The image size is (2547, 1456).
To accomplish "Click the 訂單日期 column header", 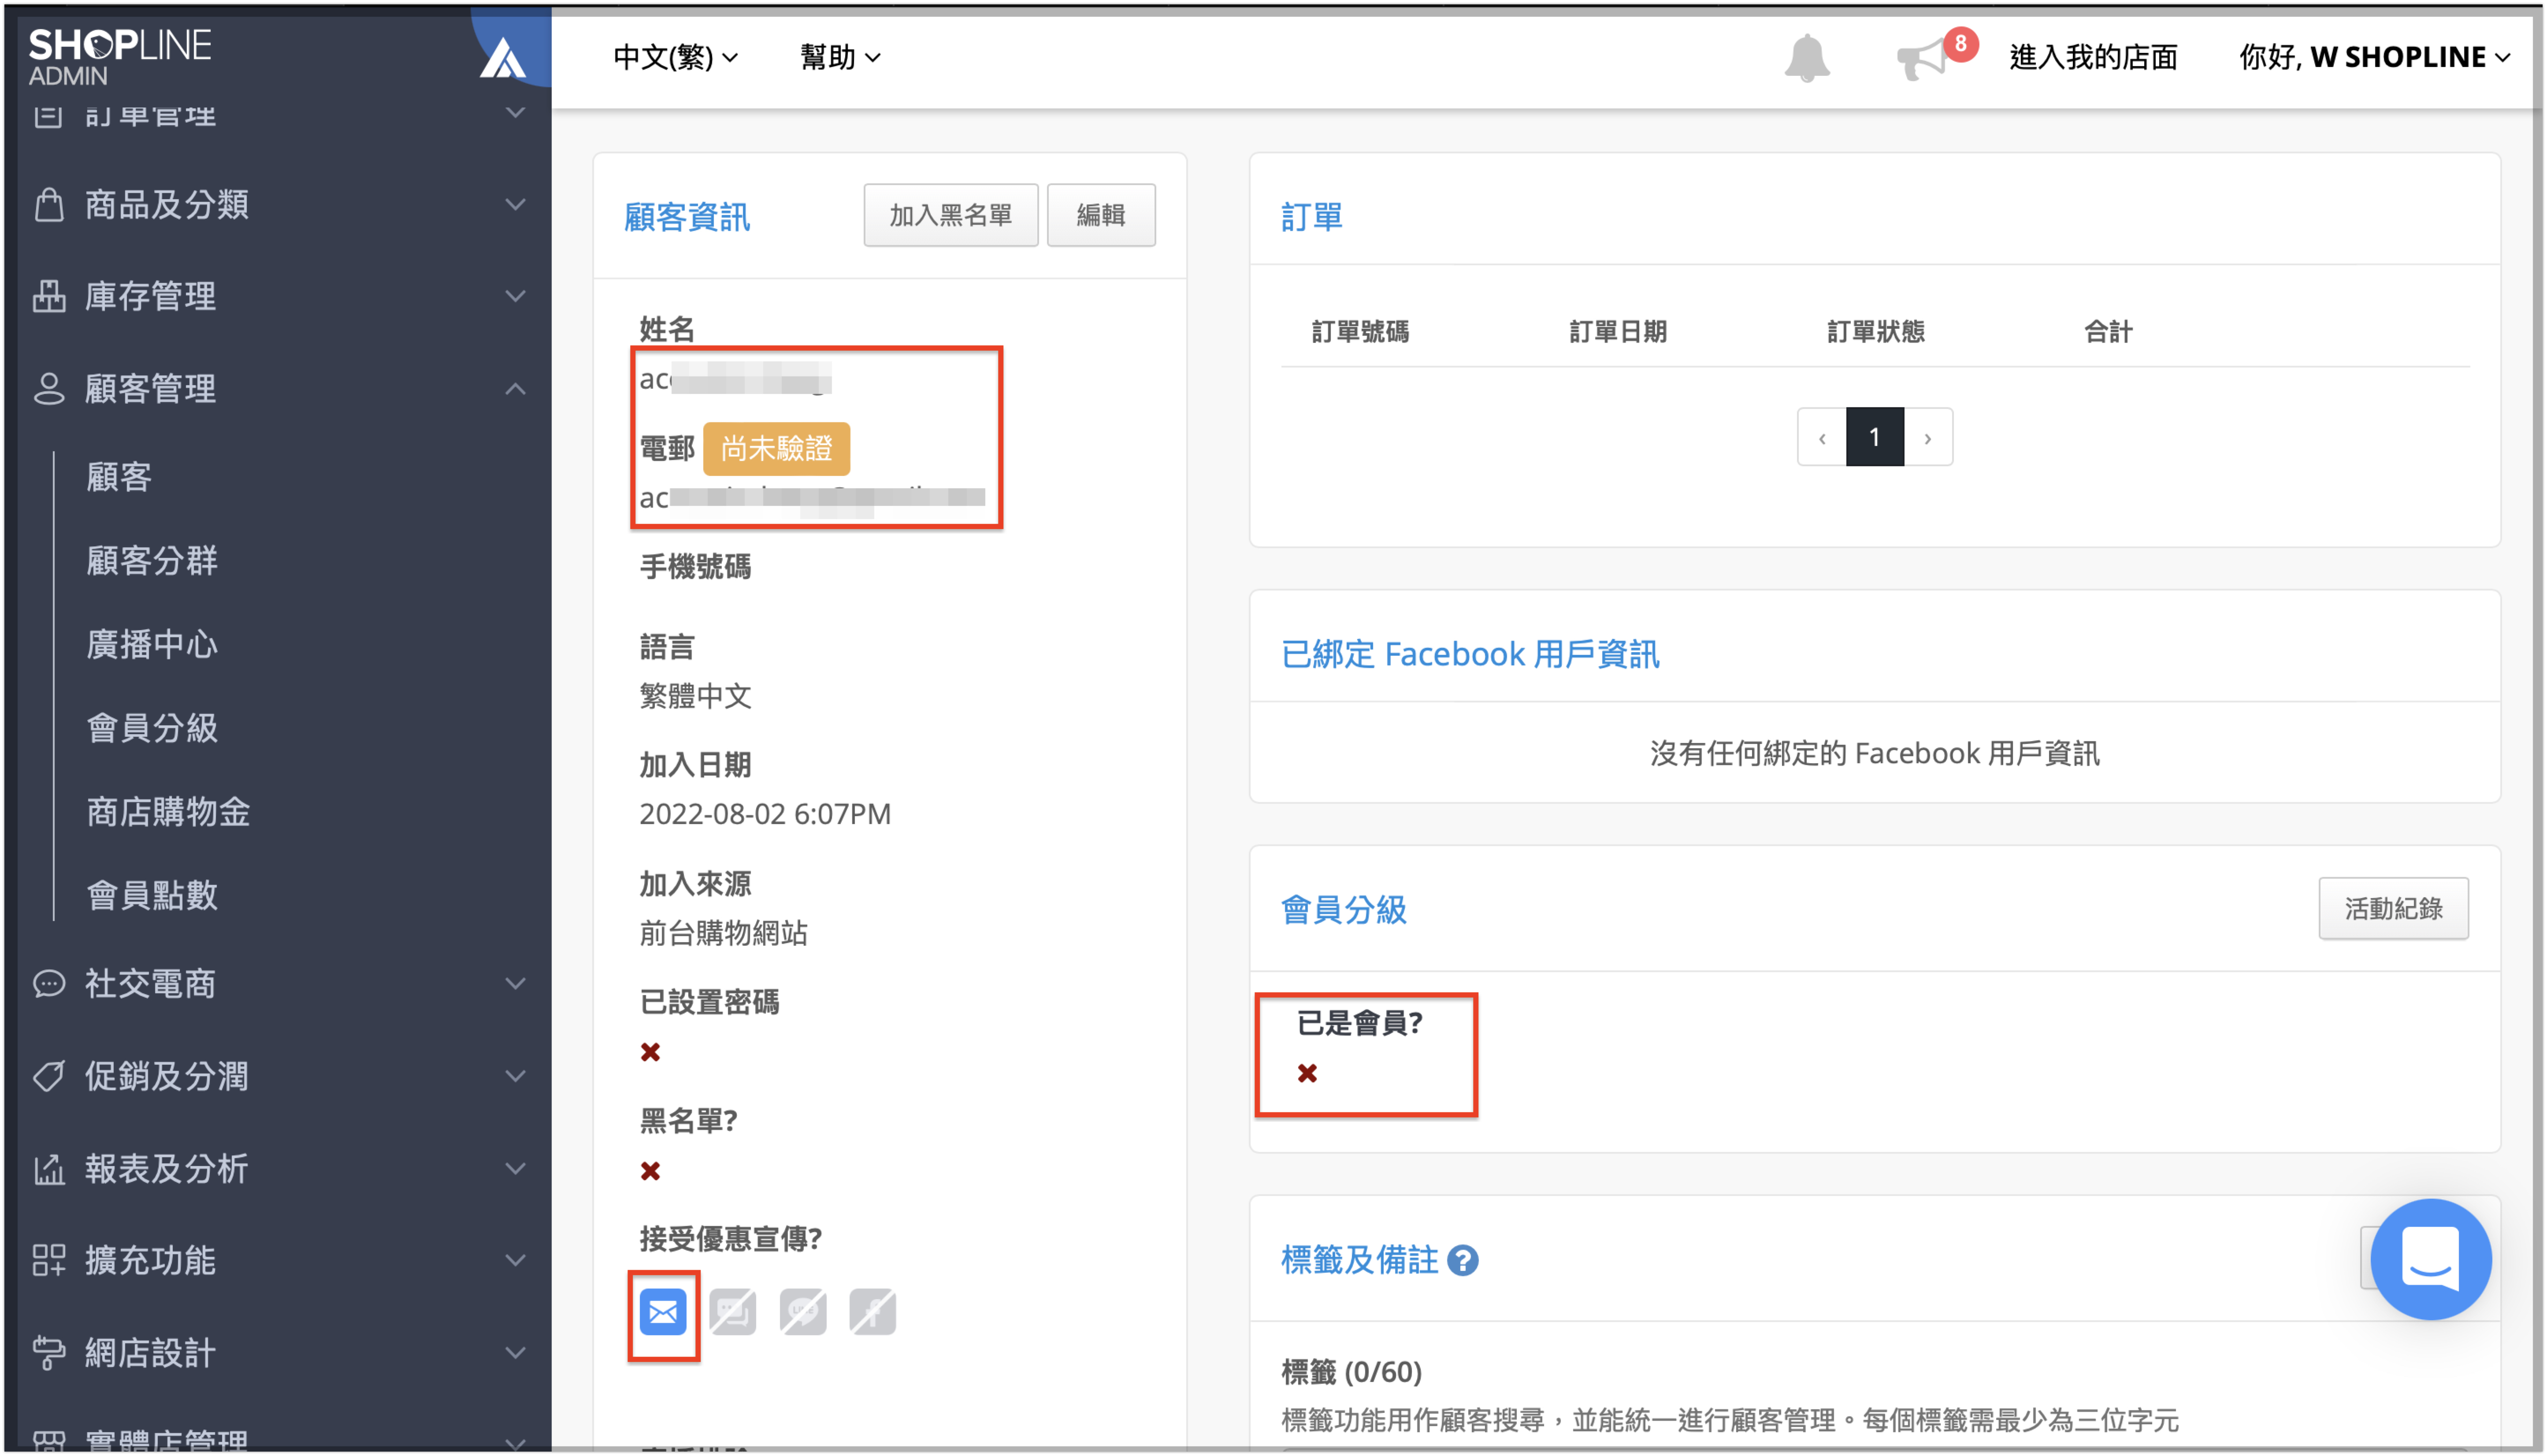I will pyautogui.click(x=1617, y=331).
